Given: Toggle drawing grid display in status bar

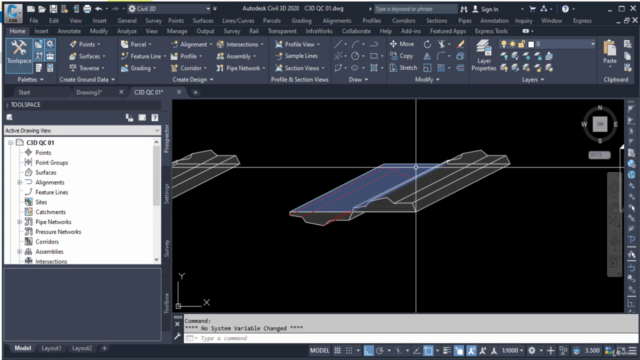Looking at the screenshot, I should pos(337,350).
